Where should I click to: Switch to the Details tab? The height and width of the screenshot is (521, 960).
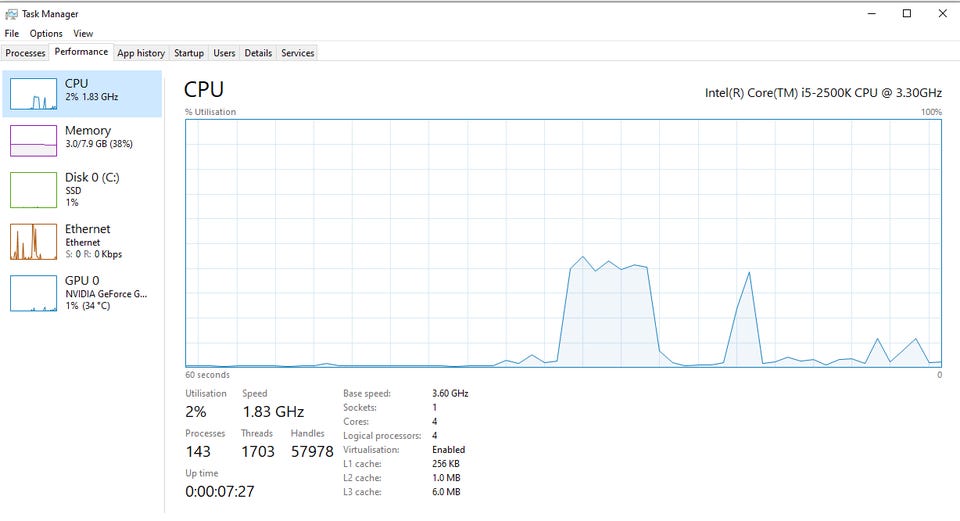click(x=258, y=53)
